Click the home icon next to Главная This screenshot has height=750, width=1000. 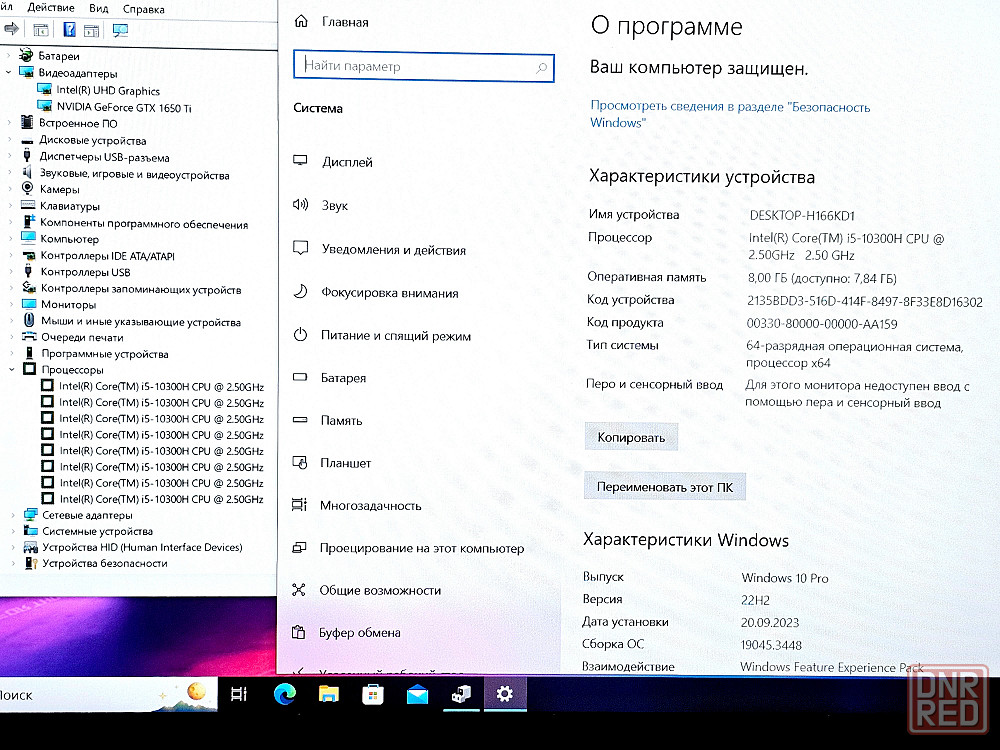click(301, 21)
